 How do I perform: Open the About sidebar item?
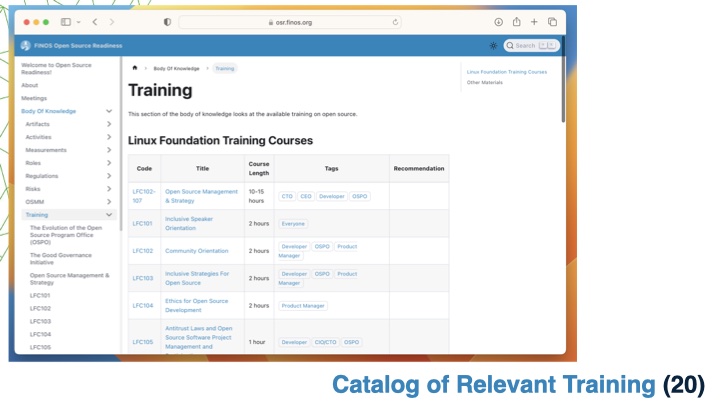(29, 85)
